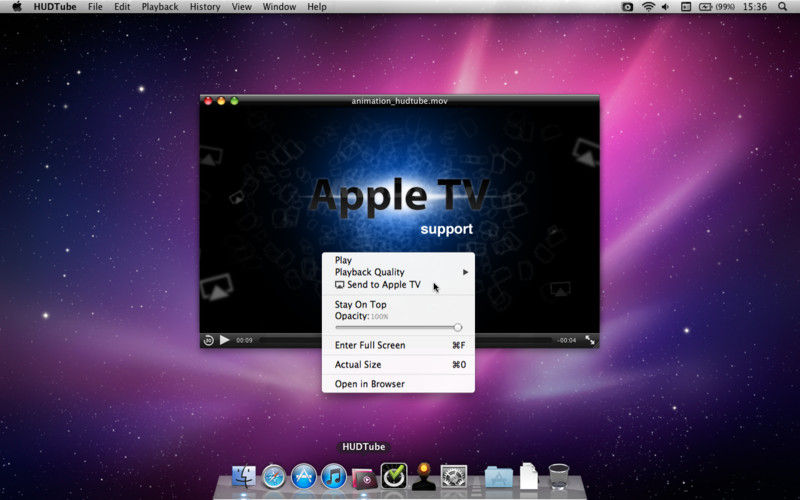Screen dimensions: 800x500
Task: Click the HUDTube checkmark dock icon
Action: click(x=394, y=476)
